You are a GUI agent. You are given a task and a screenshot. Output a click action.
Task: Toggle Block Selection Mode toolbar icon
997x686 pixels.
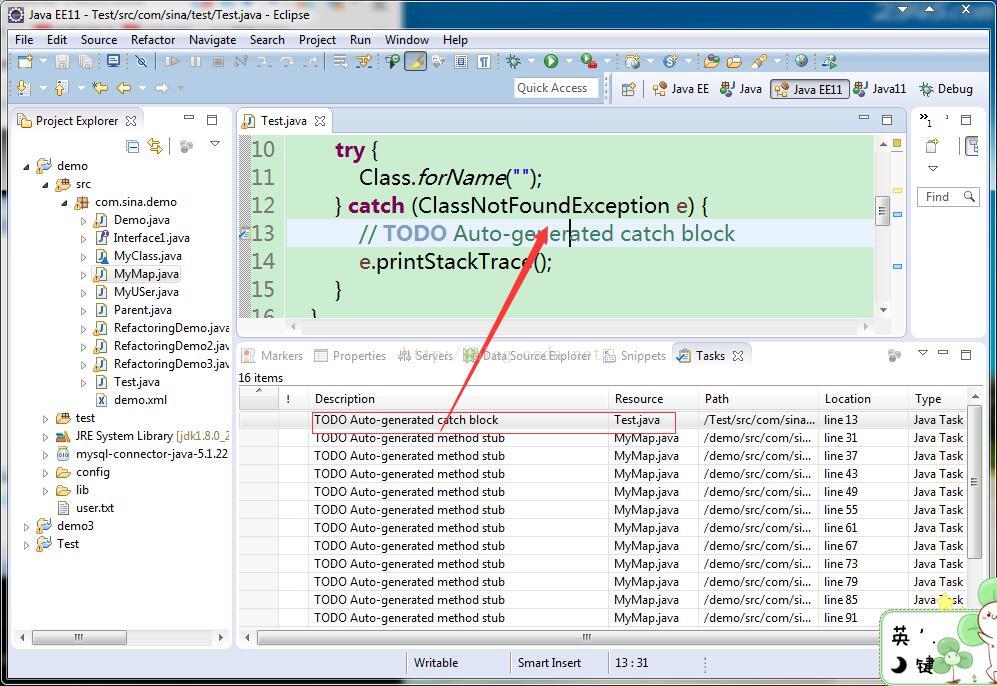click(x=461, y=62)
